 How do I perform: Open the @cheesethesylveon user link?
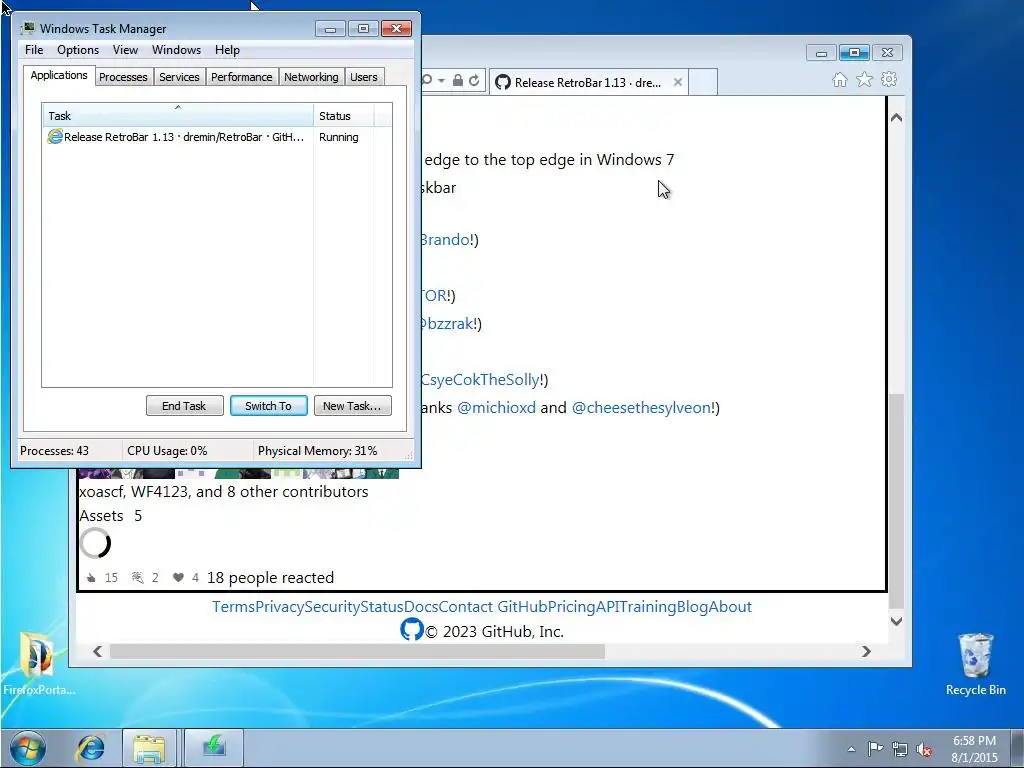pyautogui.click(x=641, y=408)
